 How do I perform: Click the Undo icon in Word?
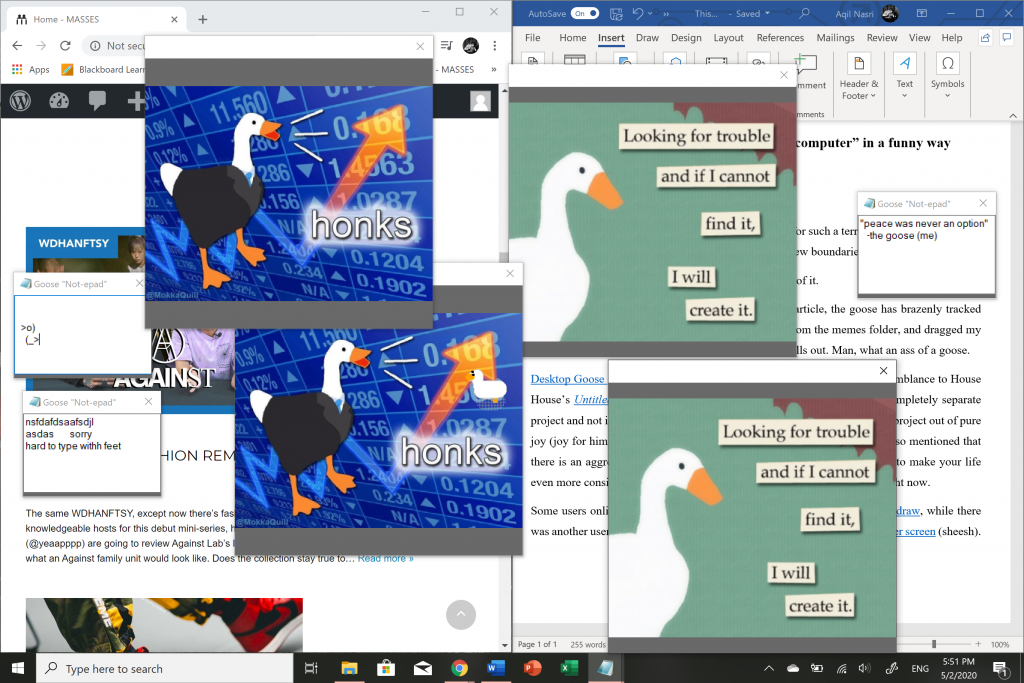coord(638,13)
